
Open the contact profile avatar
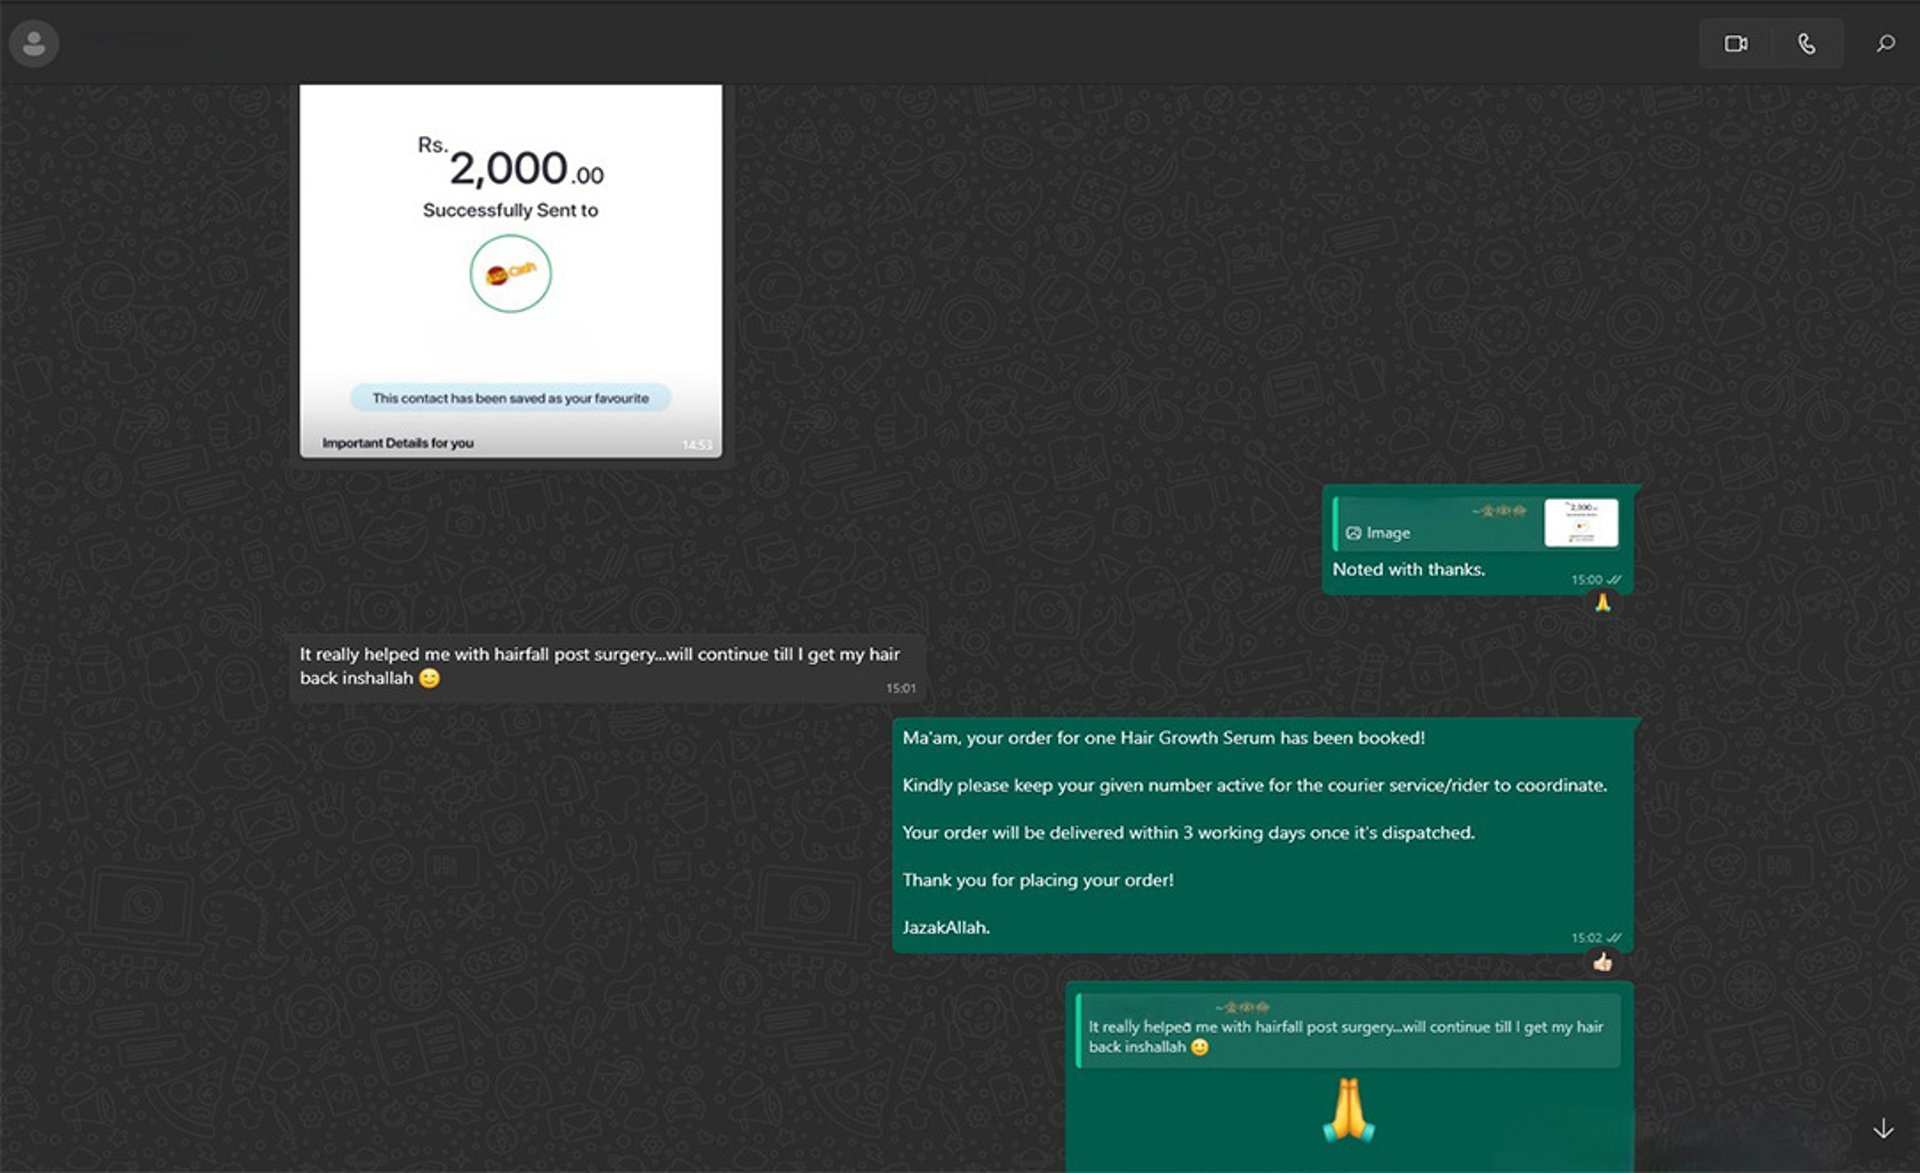34,44
